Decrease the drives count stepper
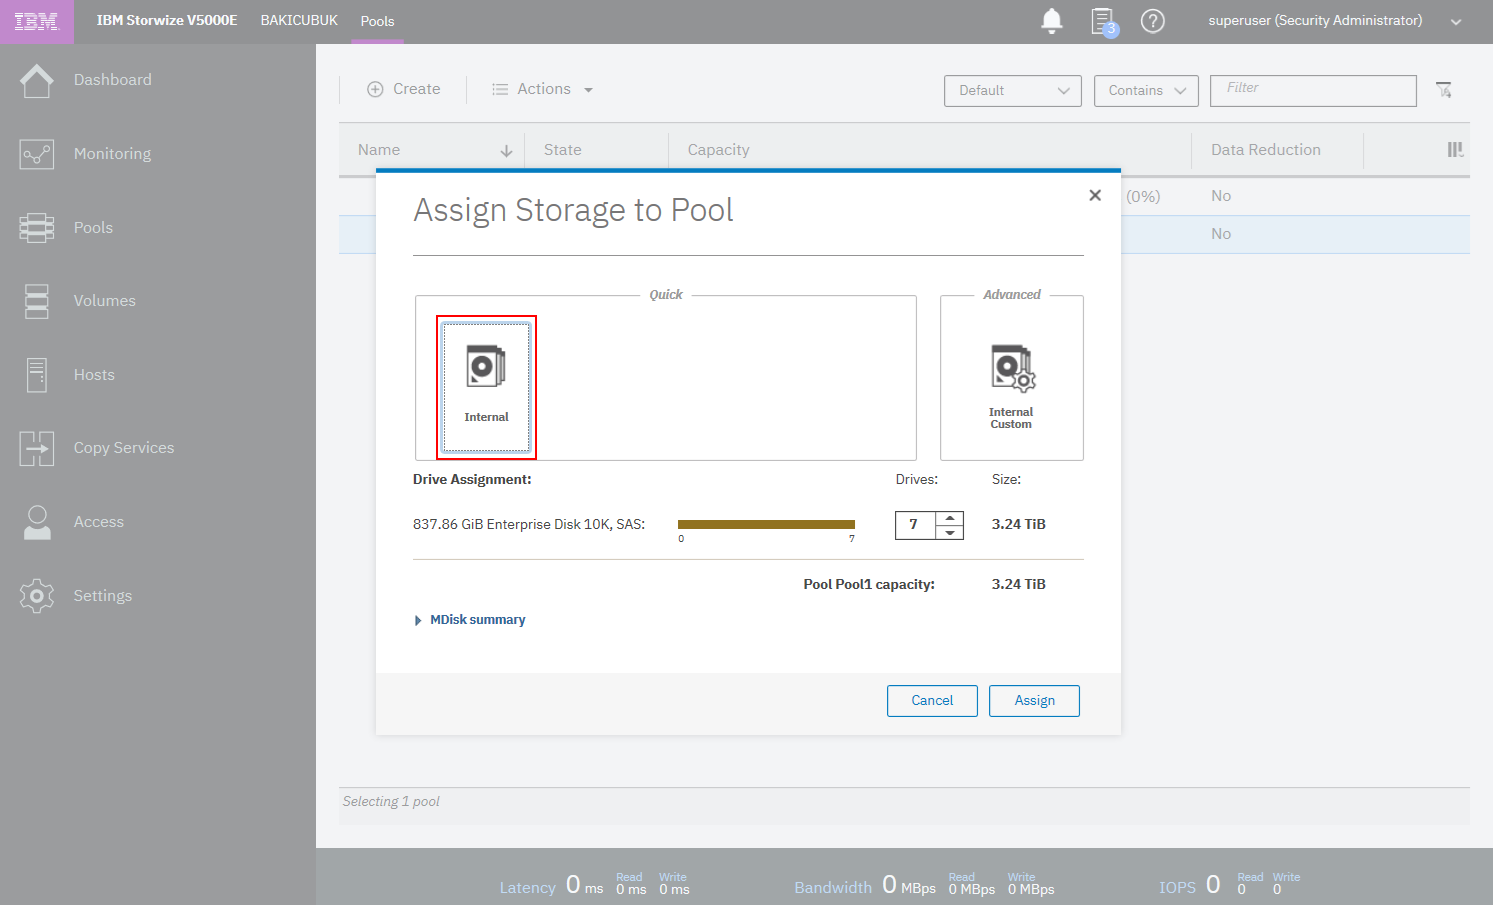Screen dimensions: 1493x905 pyautogui.click(x=950, y=533)
